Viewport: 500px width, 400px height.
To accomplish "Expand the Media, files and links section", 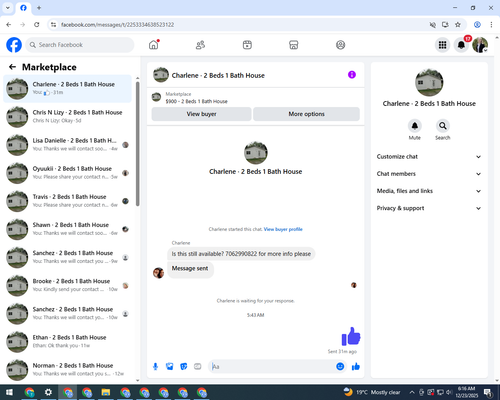I will click(429, 191).
